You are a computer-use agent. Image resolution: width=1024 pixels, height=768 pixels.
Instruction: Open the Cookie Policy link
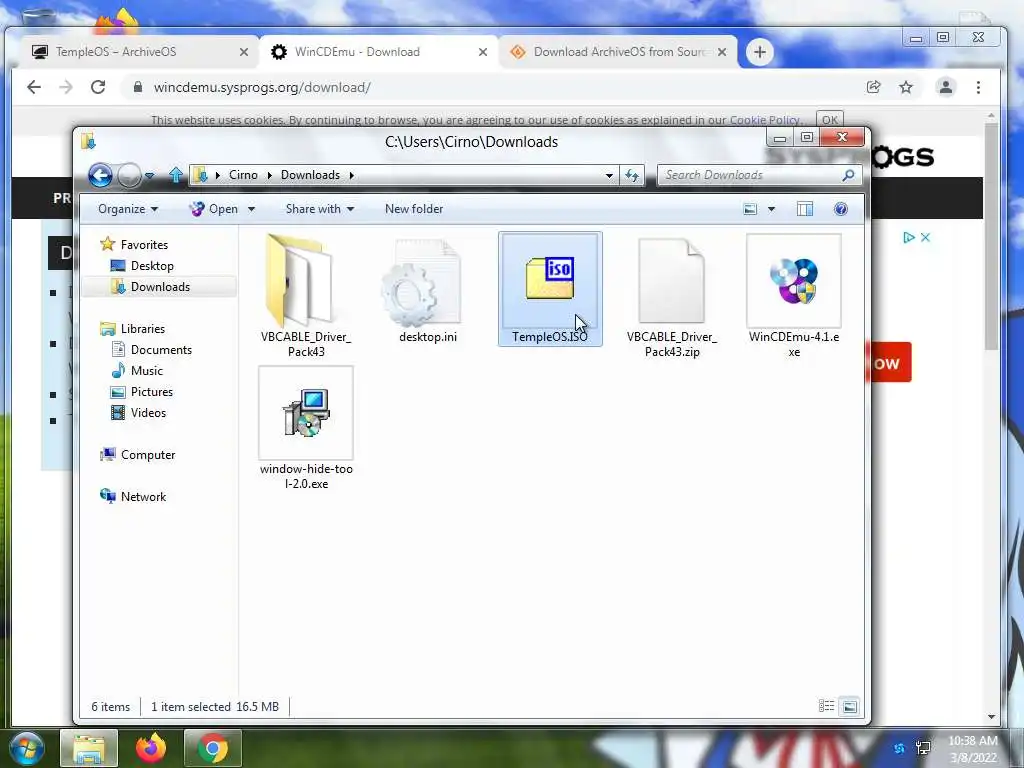764,120
